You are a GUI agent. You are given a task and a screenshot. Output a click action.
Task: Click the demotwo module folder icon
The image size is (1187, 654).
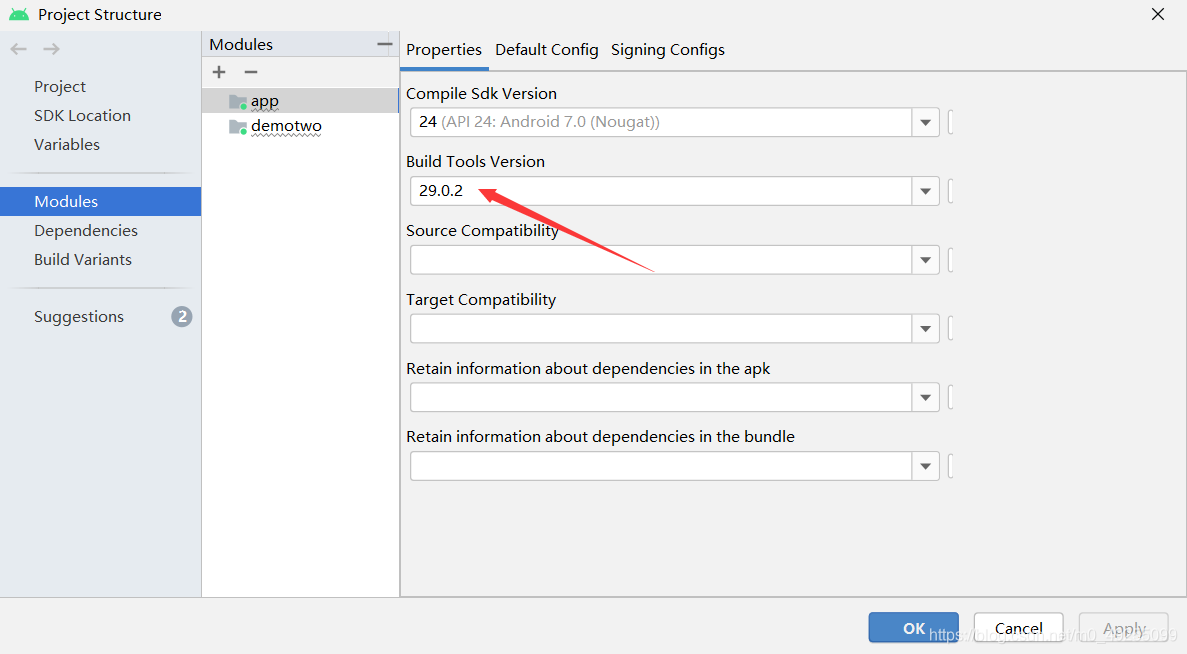tap(238, 126)
